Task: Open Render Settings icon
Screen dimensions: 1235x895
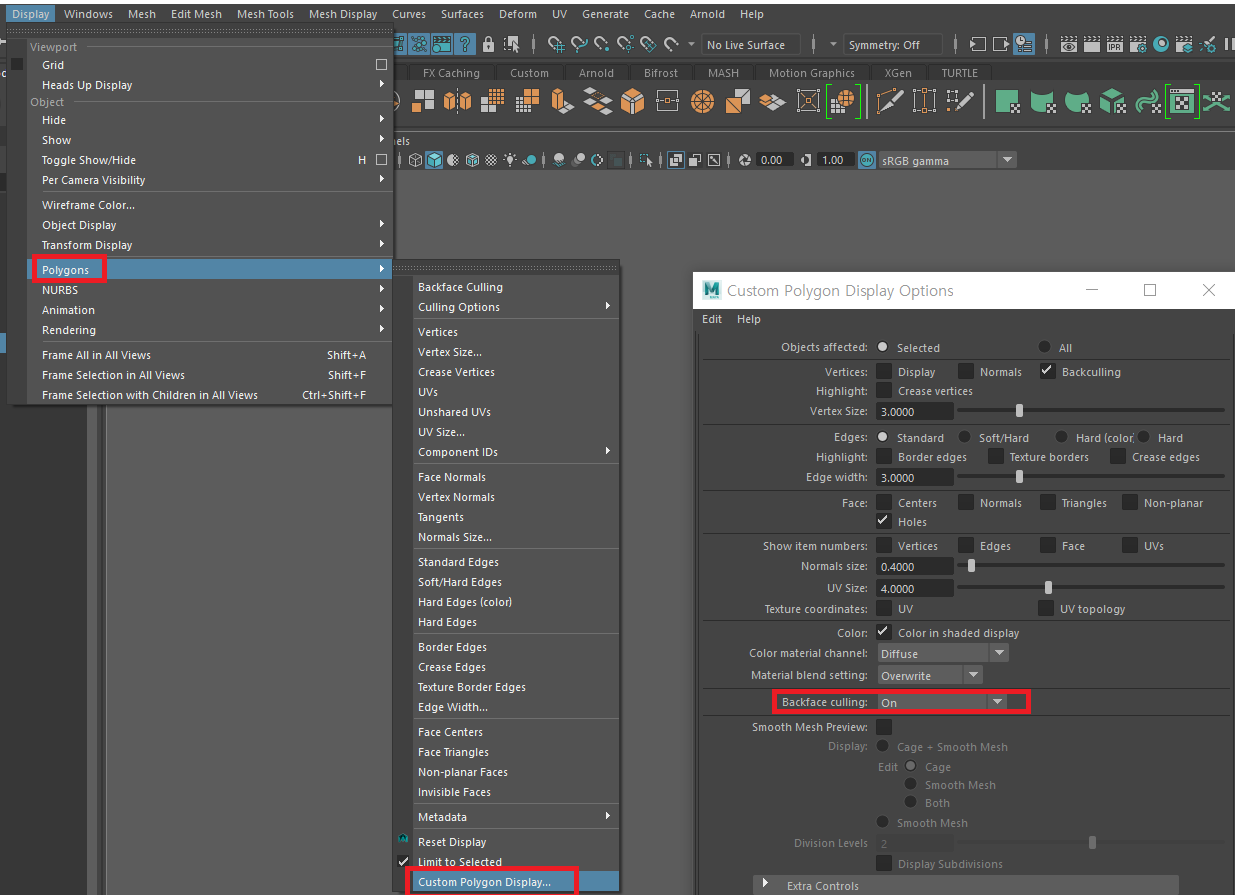Action: 1138,45
